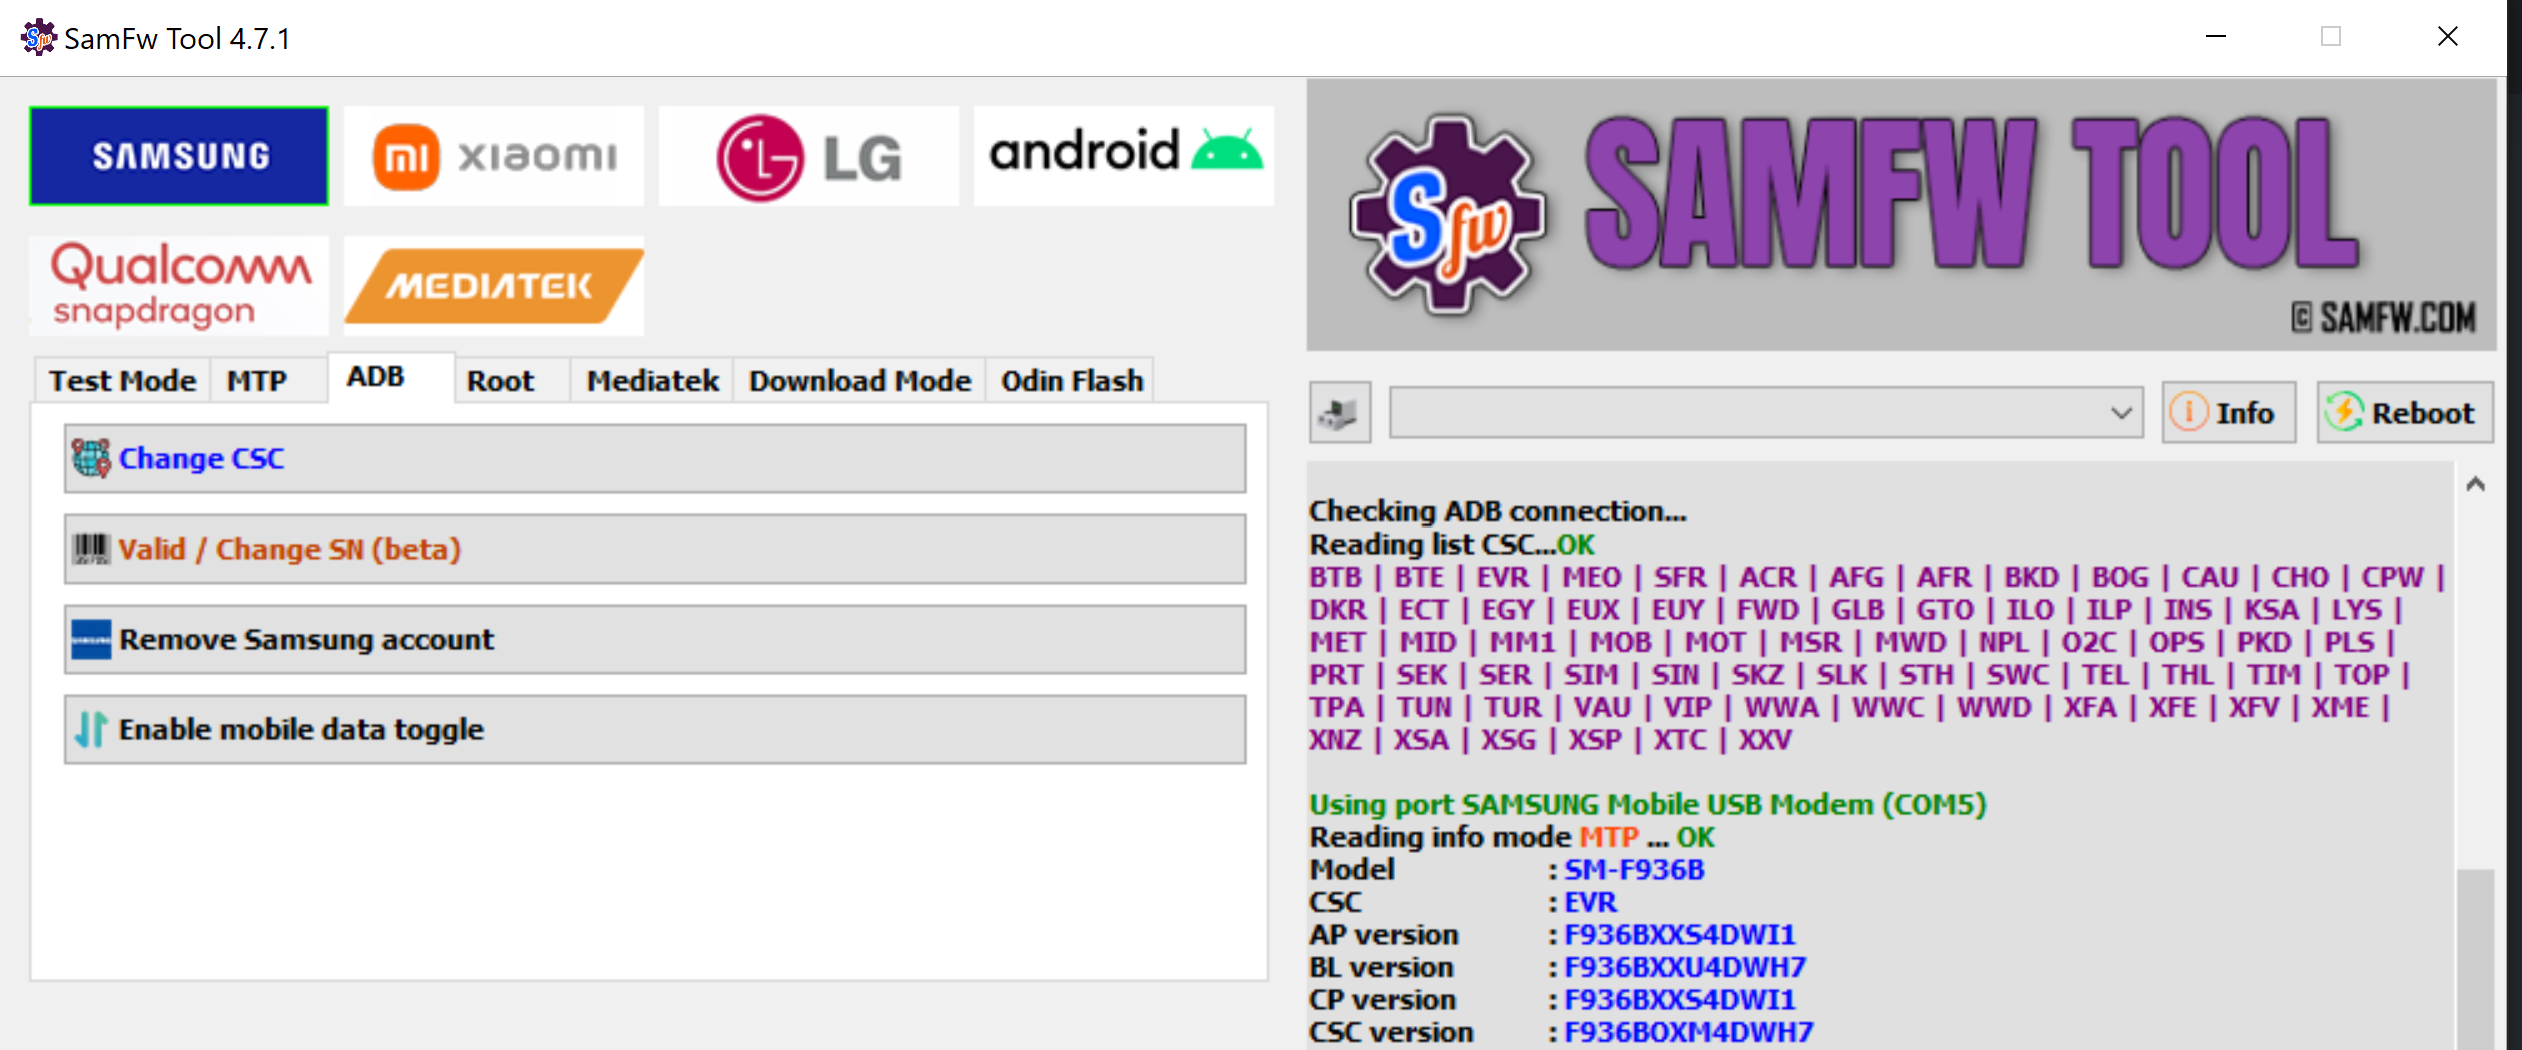Image resolution: width=2522 pixels, height=1050 pixels.
Task: Open the MediaTek chipset section
Action: [494, 286]
